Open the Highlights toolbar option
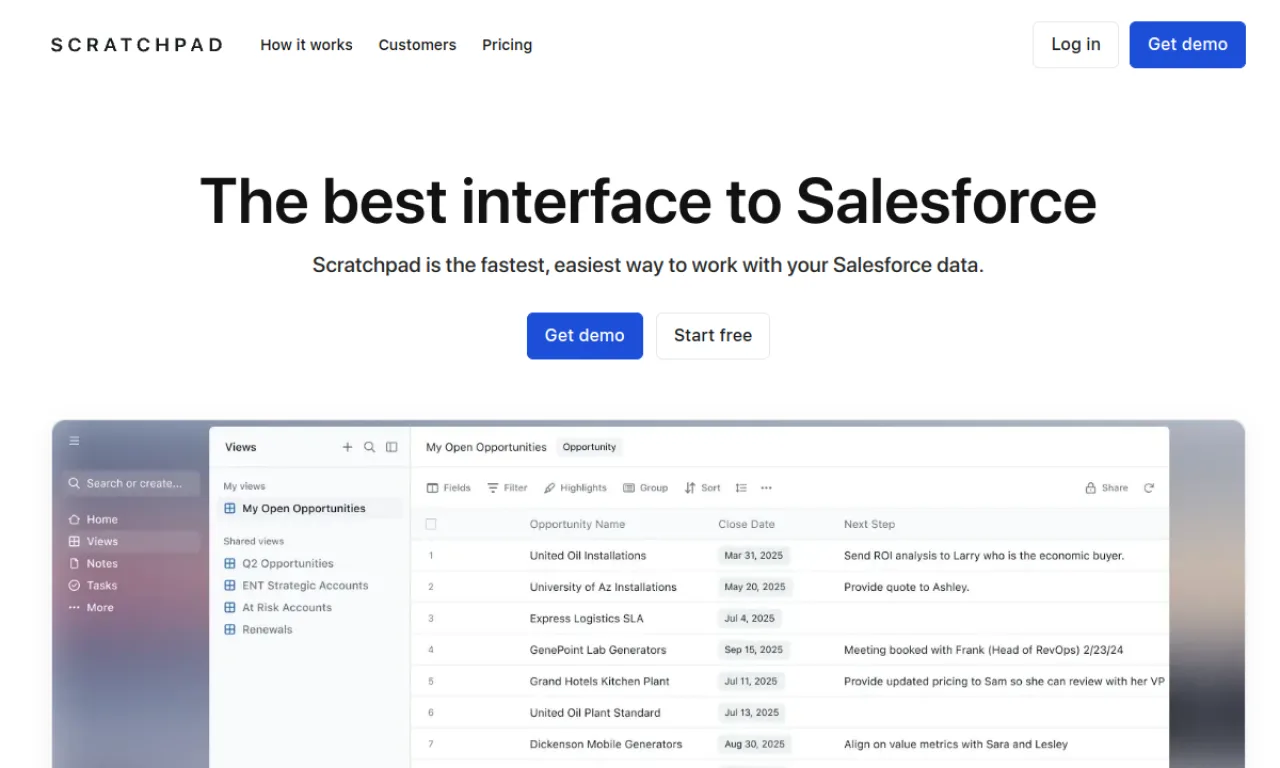The height and width of the screenshot is (768, 1280). 576,488
